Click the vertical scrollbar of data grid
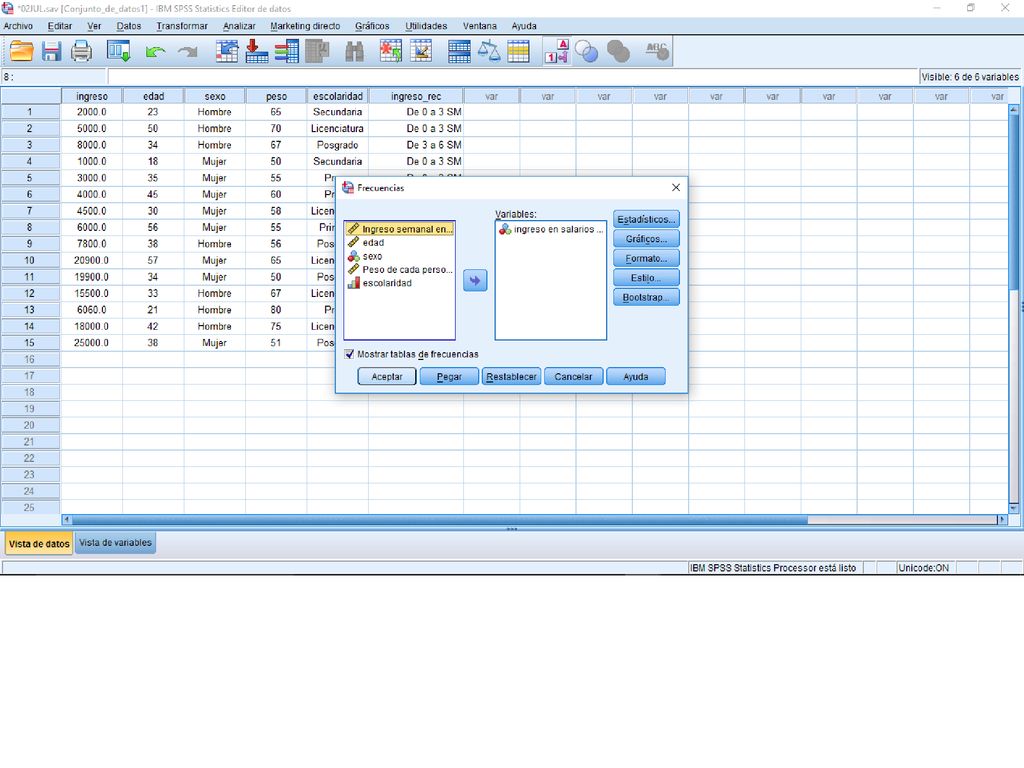The width and height of the screenshot is (1024, 768). point(1014,308)
